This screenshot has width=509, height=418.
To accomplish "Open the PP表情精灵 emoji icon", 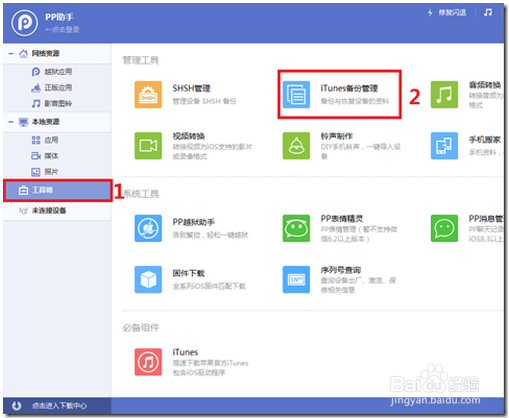I will 296,228.
